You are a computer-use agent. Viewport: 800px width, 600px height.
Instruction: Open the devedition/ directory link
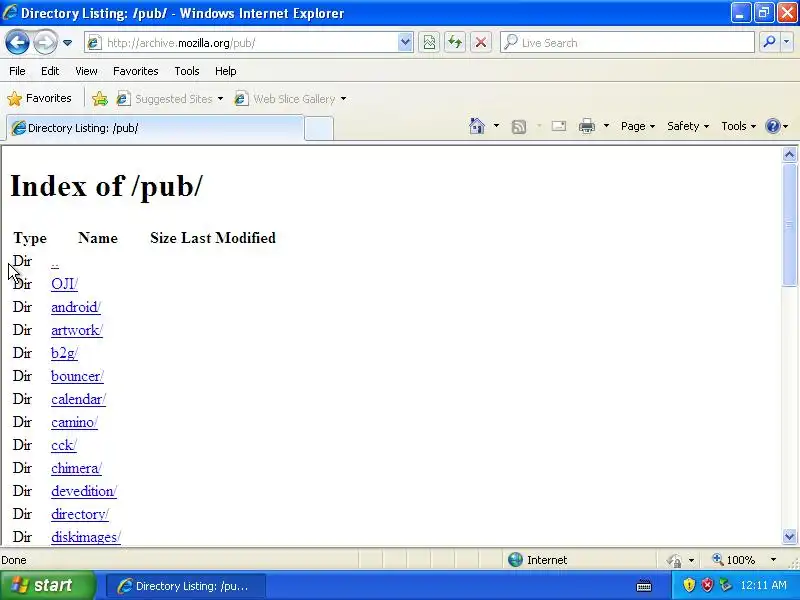coord(84,491)
